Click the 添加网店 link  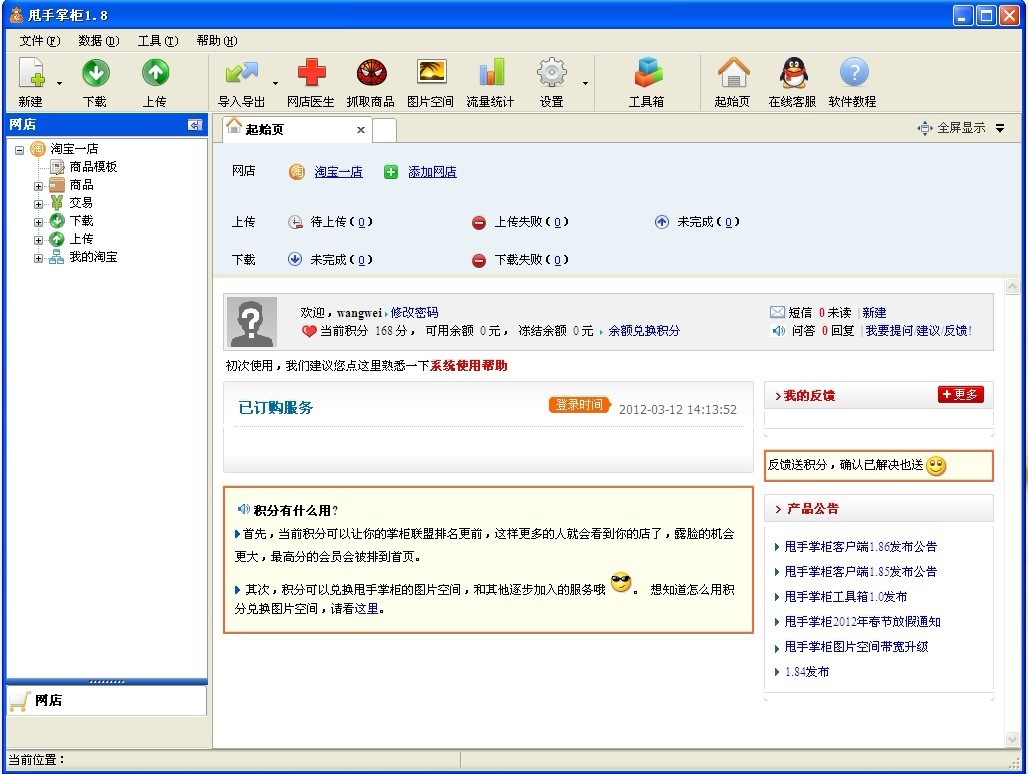(x=432, y=172)
